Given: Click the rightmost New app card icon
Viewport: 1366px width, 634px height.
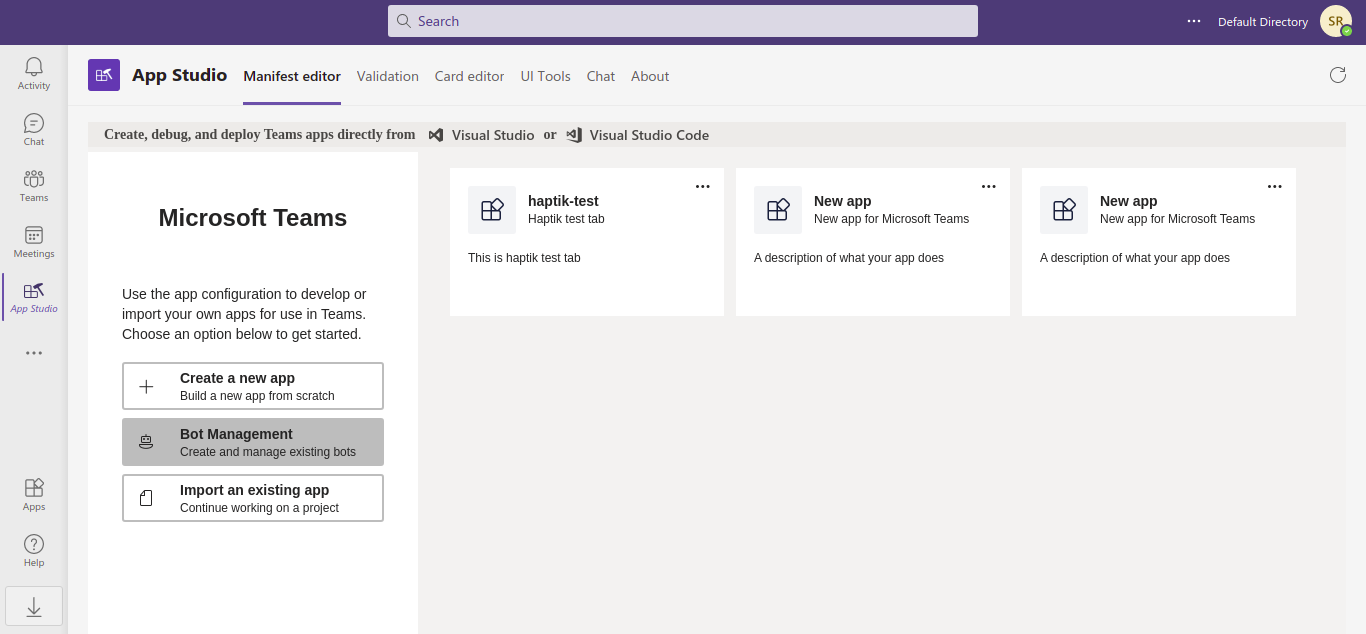Looking at the screenshot, I should [x=1064, y=210].
